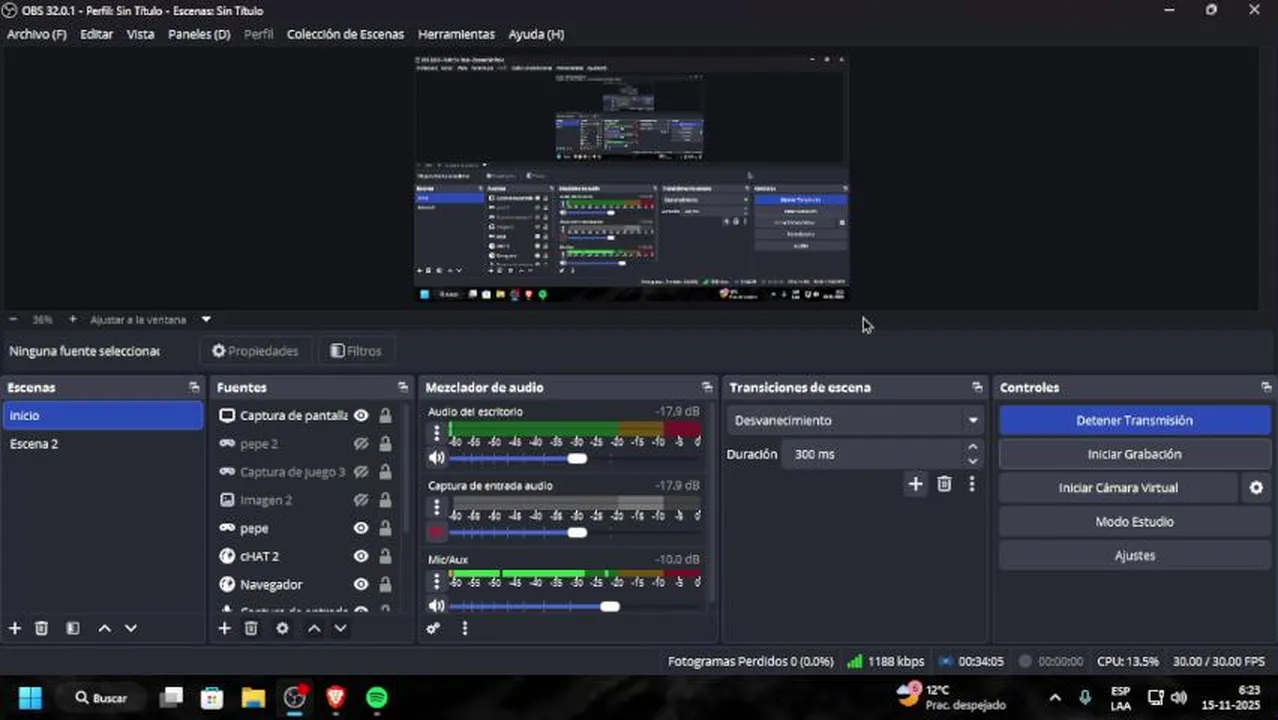The width and height of the screenshot is (1278, 720).
Task: Open transition properties three dots
Action: tap(971, 484)
